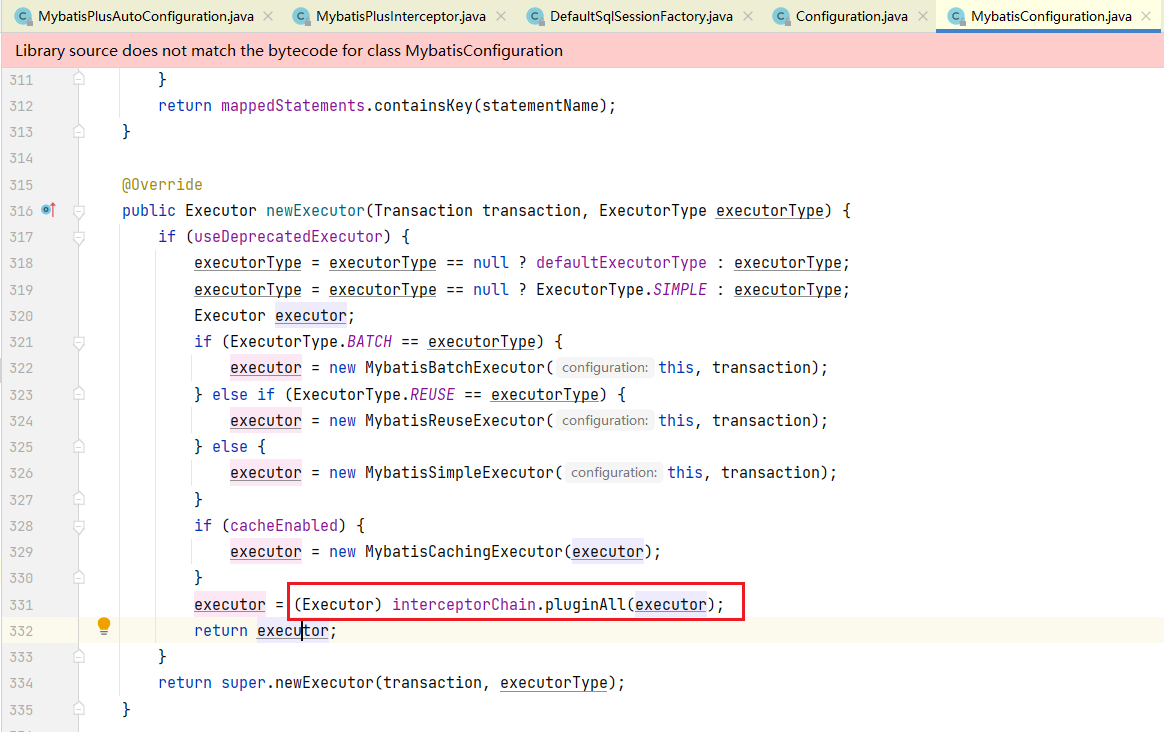Click the class icon on DefaultSqlSessionFactory.java tab
This screenshot has height=732, width=1164.
click(x=534, y=17)
